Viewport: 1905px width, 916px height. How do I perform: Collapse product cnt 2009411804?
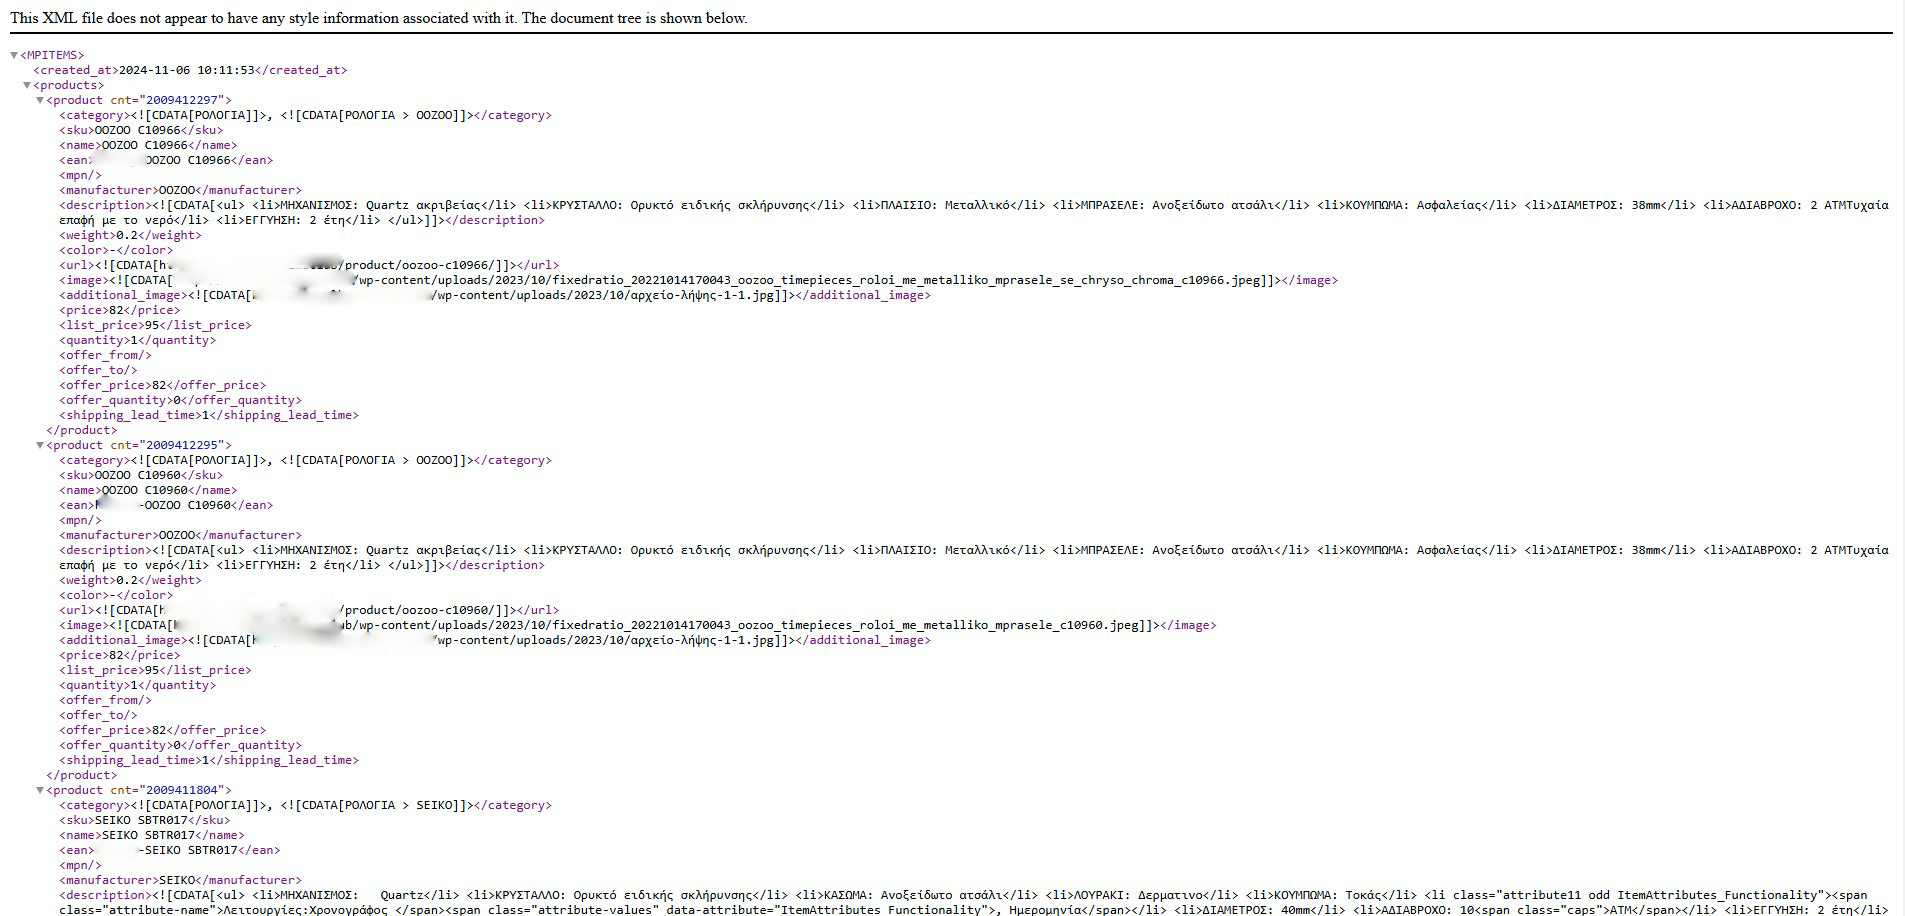pyautogui.click(x=40, y=790)
